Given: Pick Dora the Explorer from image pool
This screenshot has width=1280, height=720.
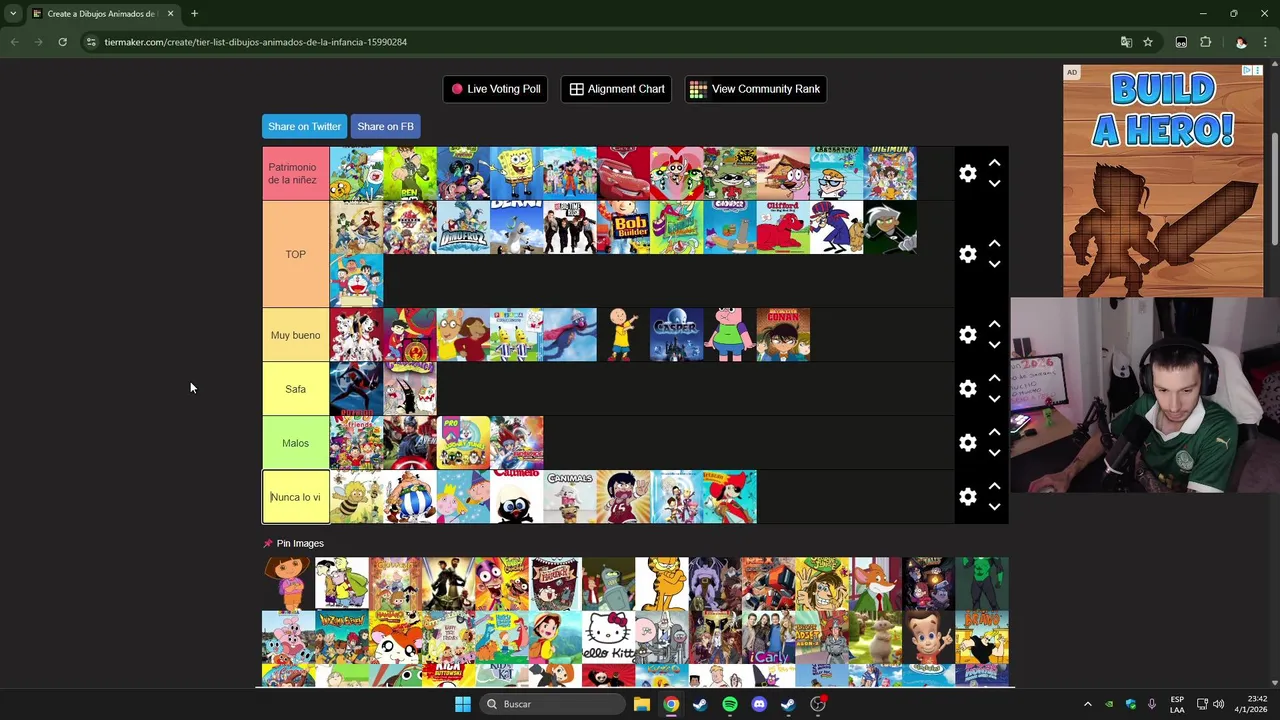Looking at the screenshot, I should point(288,583).
